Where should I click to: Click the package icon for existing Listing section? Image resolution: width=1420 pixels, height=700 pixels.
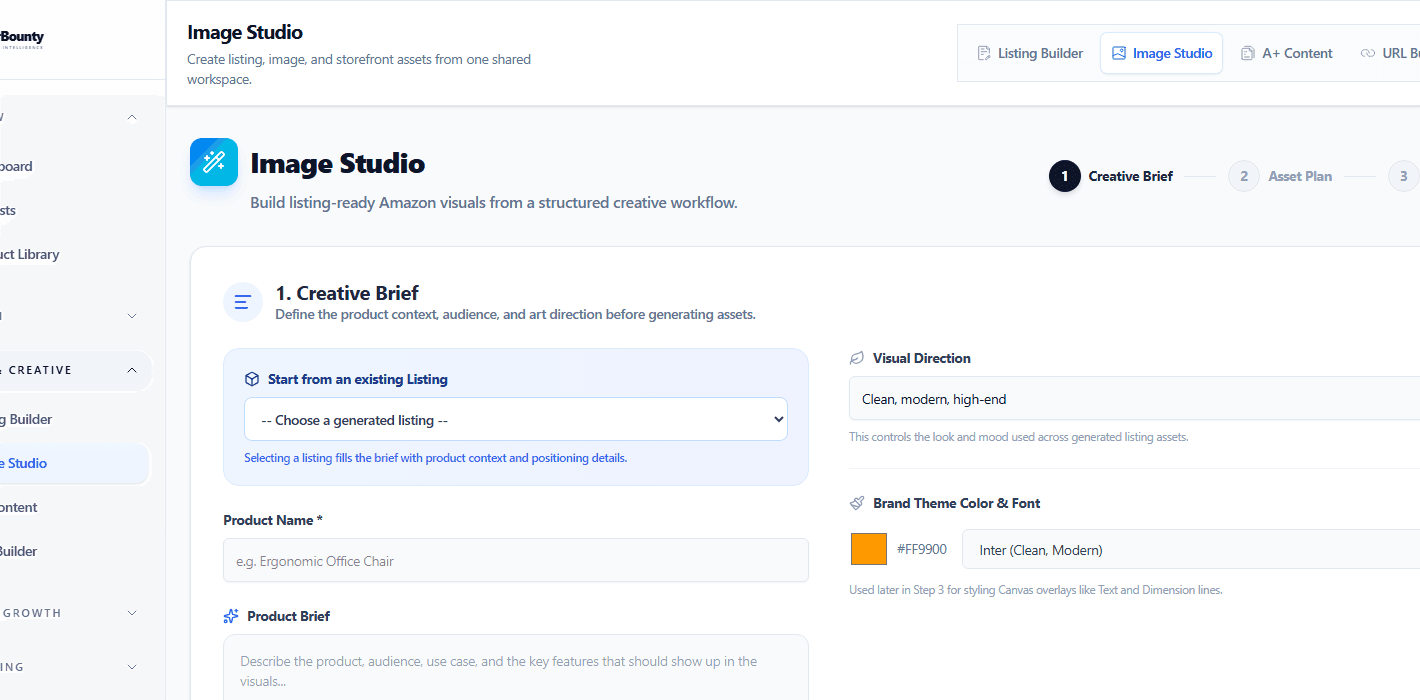click(x=253, y=378)
